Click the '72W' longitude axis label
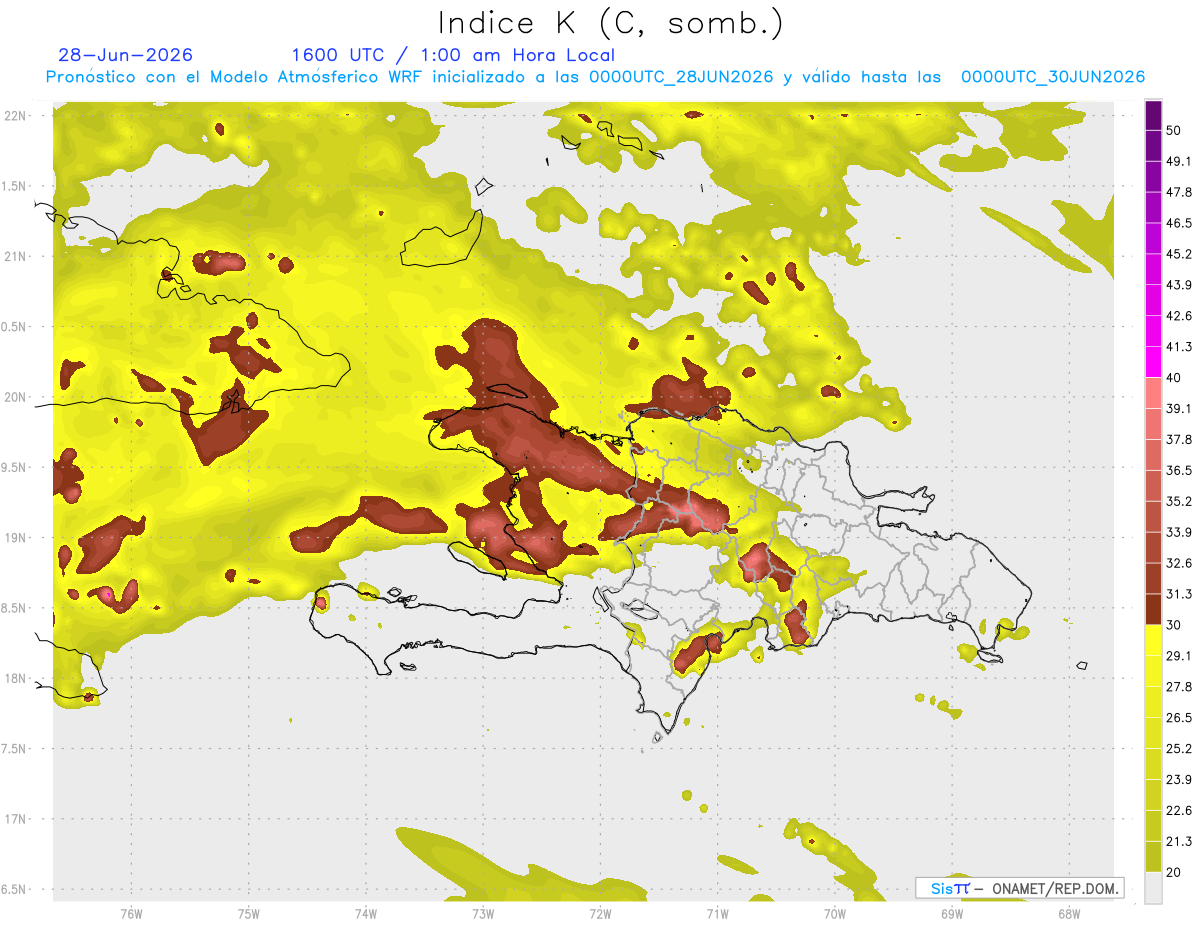 tap(600, 913)
